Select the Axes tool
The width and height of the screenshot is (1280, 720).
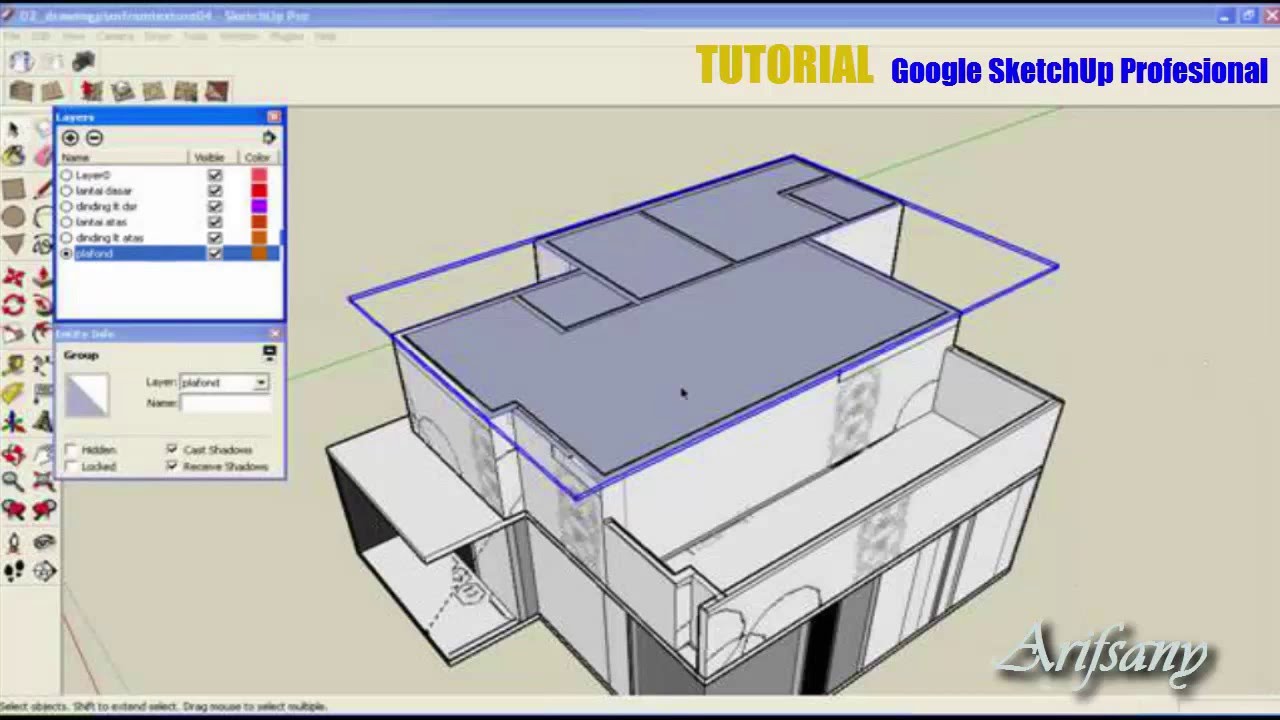tap(13, 422)
